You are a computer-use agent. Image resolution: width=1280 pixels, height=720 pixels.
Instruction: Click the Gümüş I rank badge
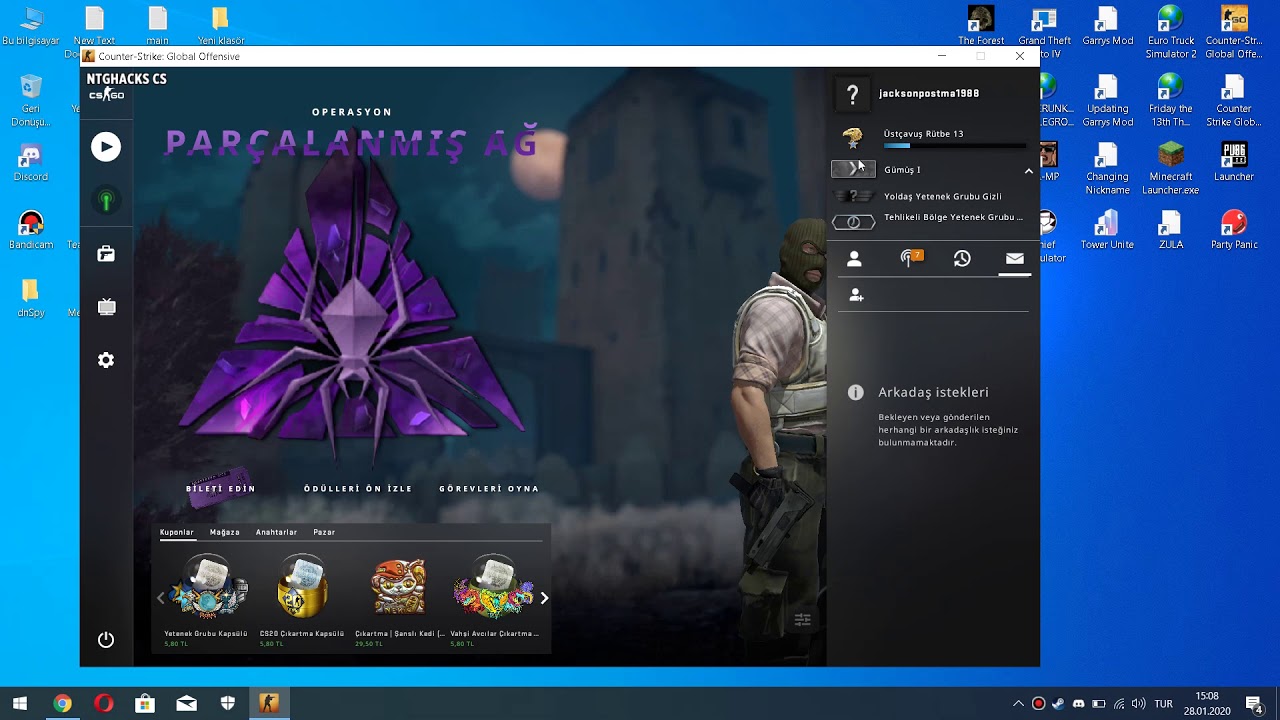(x=853, y=169)
